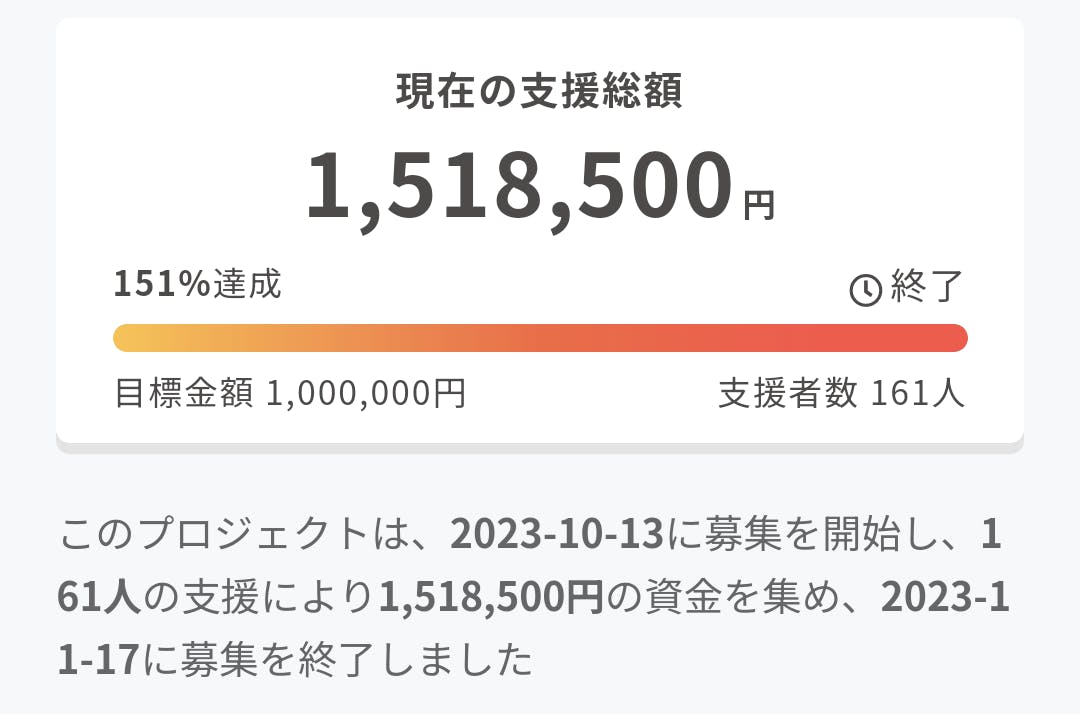The image size is (1080, 714).
Task: Click the bold 2023-10-13 start date
Action: tap(557, 536)
